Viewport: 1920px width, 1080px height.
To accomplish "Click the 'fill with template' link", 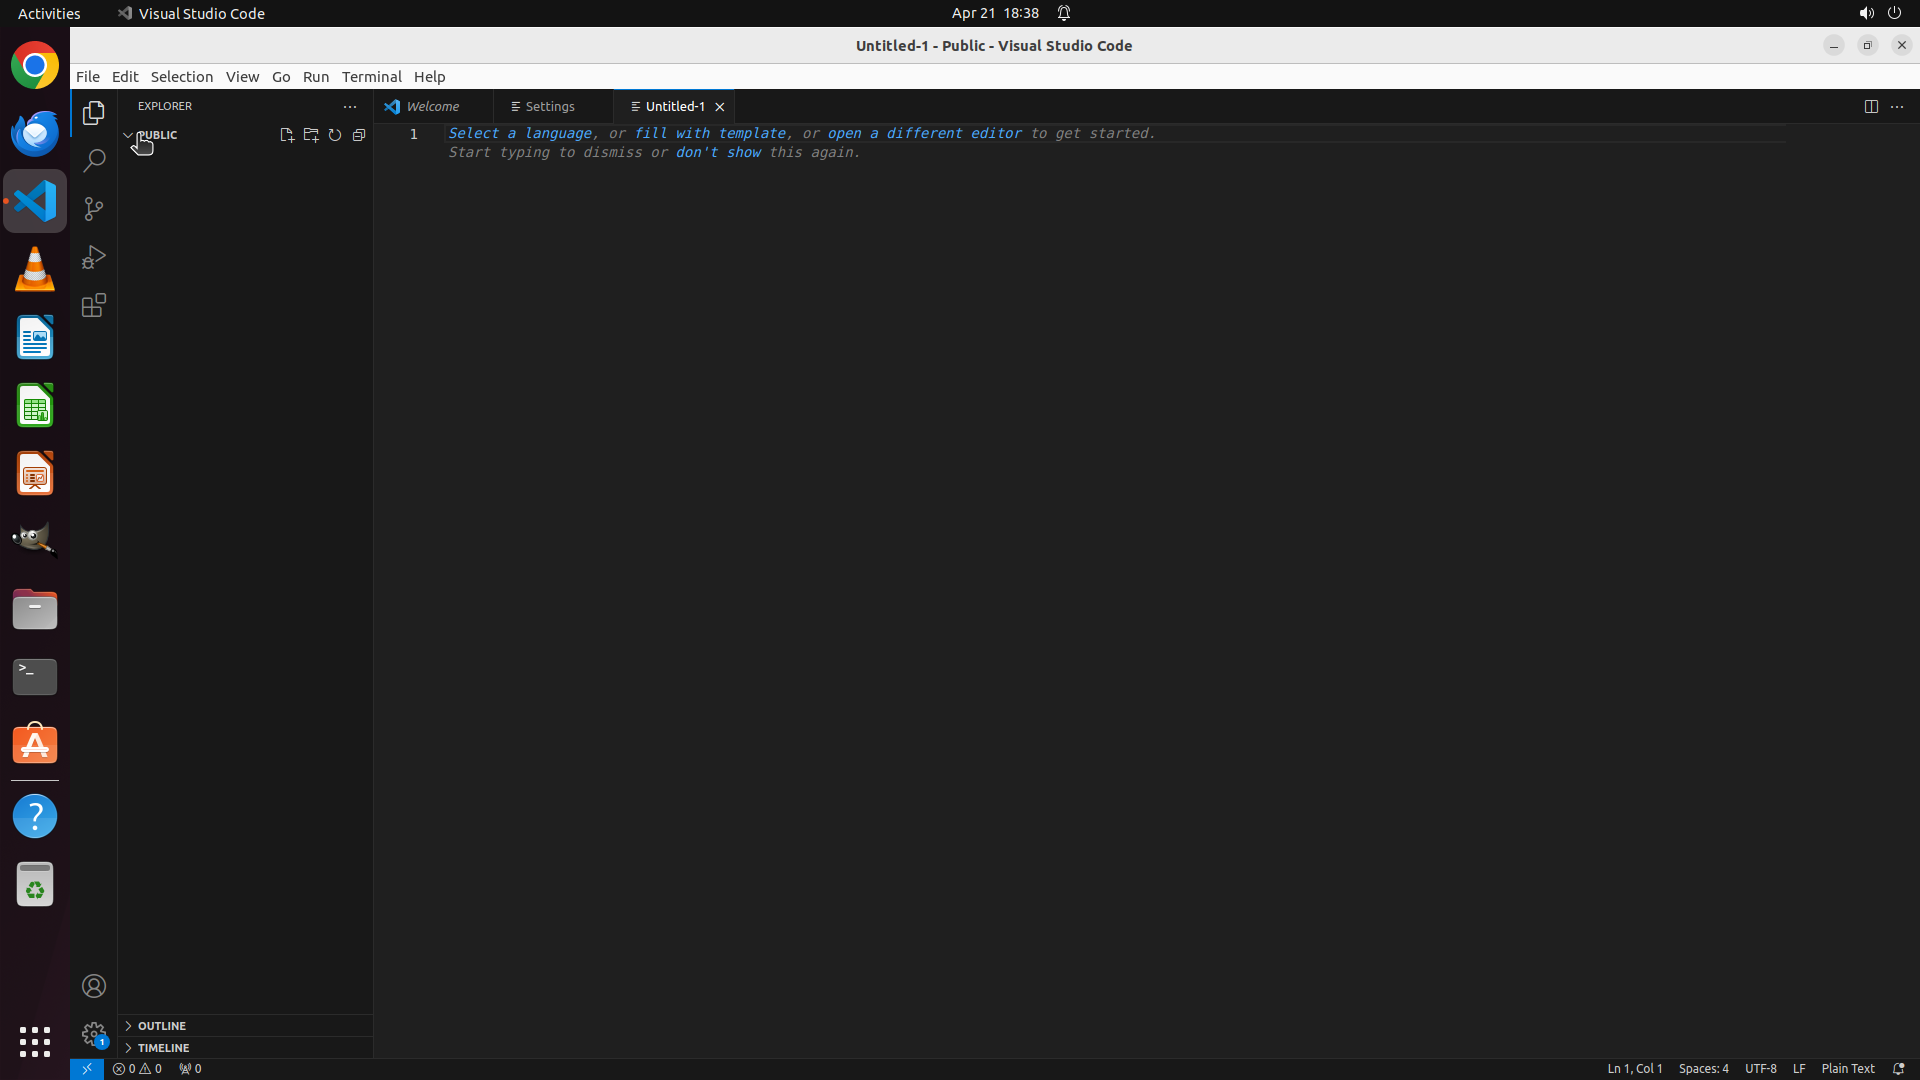I will click(710, 133).
